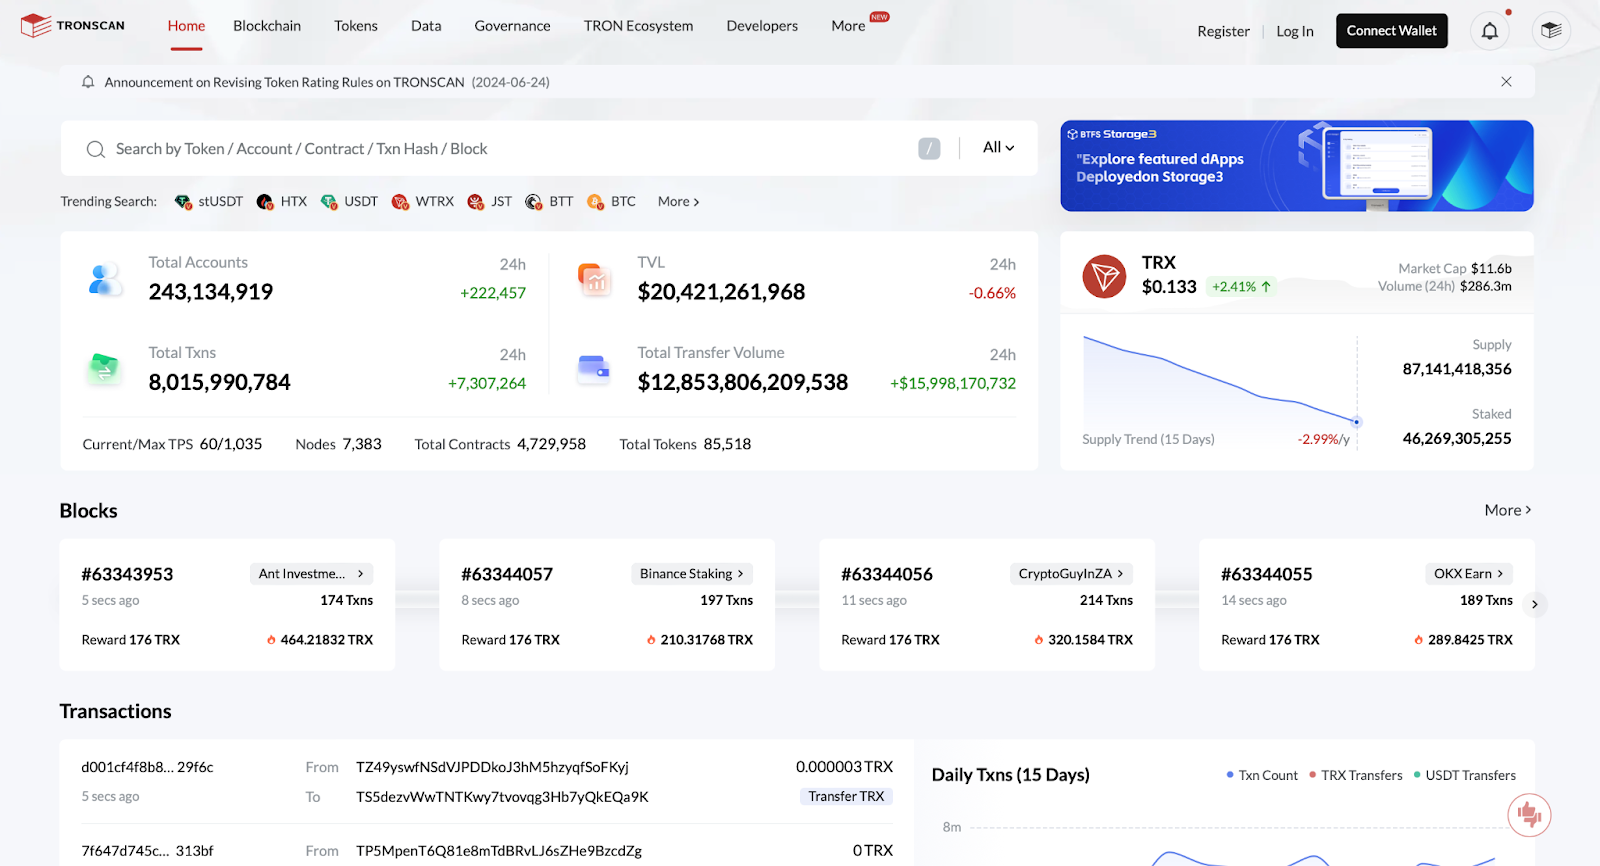The image size is (1600, 866).
Task: Open Ant Investme... block producer chevron
Action: click(x=360, y=574)
